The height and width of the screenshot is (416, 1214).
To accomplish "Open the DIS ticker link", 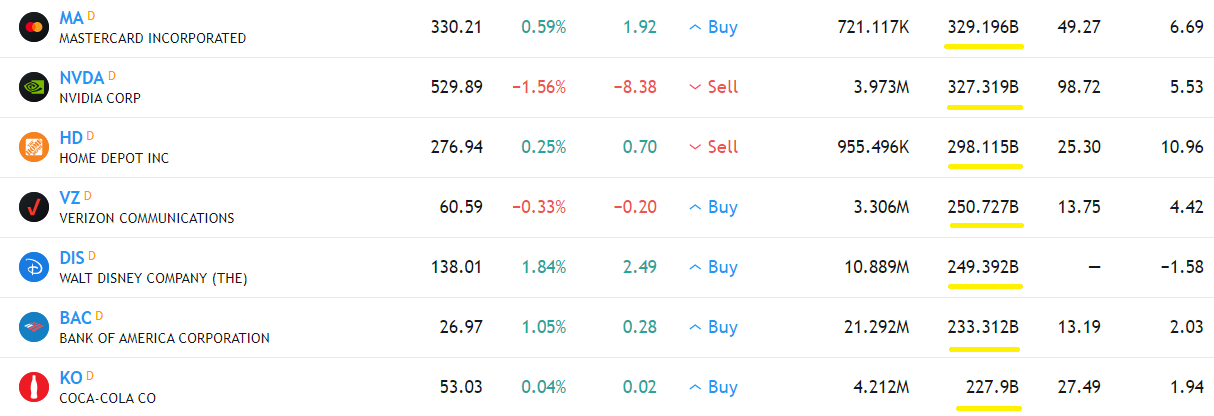I will (x=73, y=258).
